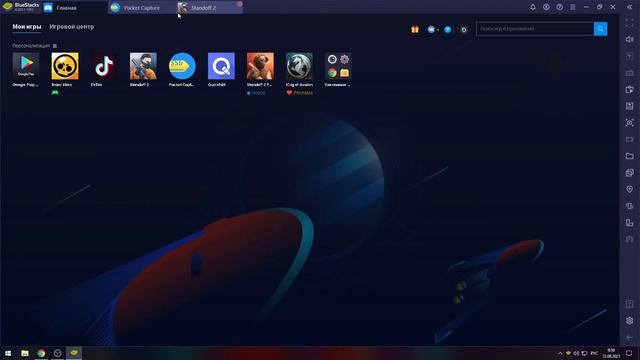Open the dropdown next to Discord icon

click(438, 30)
